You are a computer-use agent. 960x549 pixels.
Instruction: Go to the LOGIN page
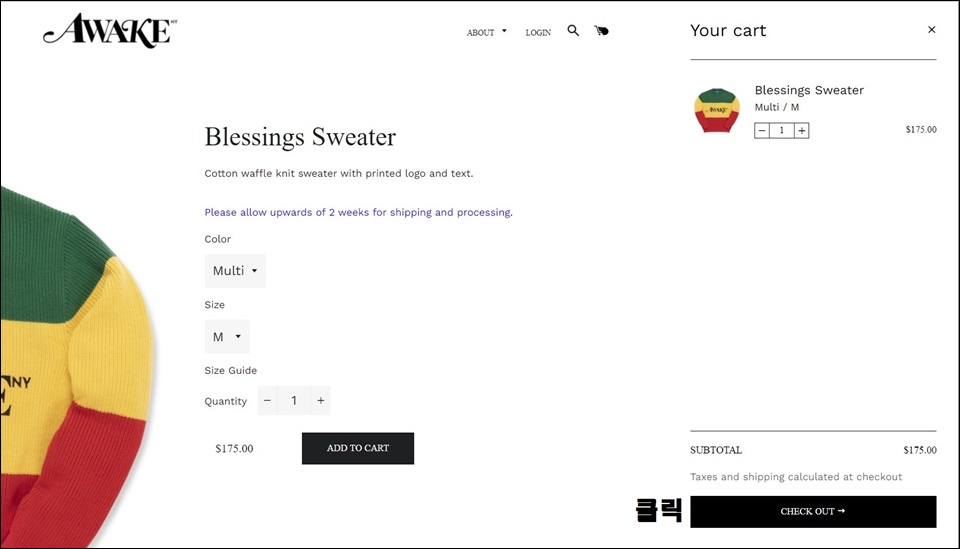(538, 32)
